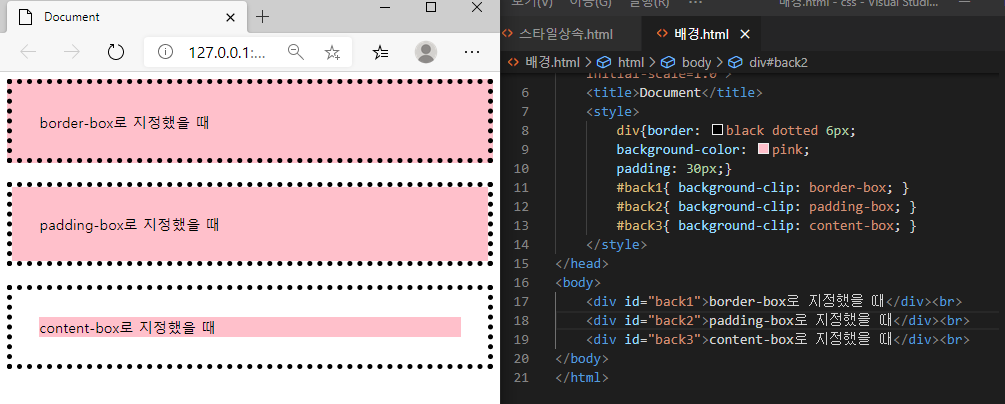The width and height of the screenshot is (1005, 404).
Task: Click line number 18 in the editor
Action: coord(522,320)
